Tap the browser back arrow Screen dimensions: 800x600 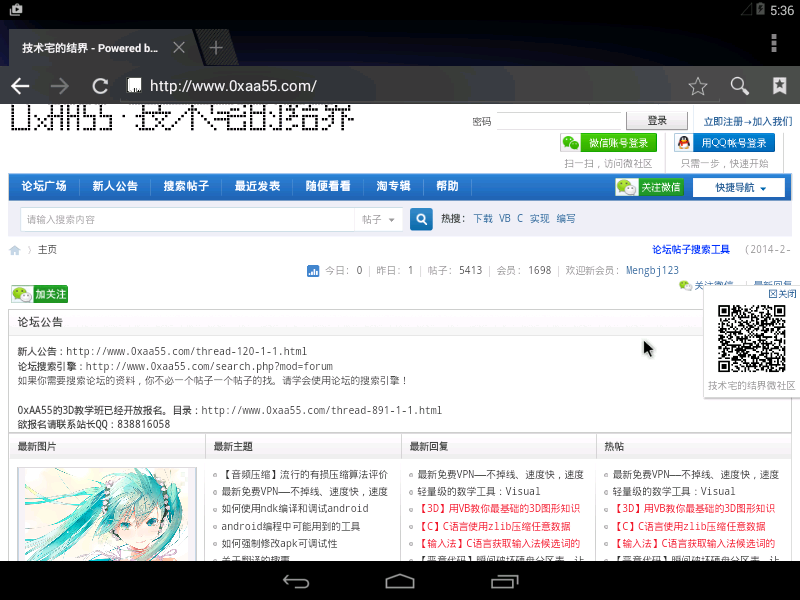[x=20, y=86]
